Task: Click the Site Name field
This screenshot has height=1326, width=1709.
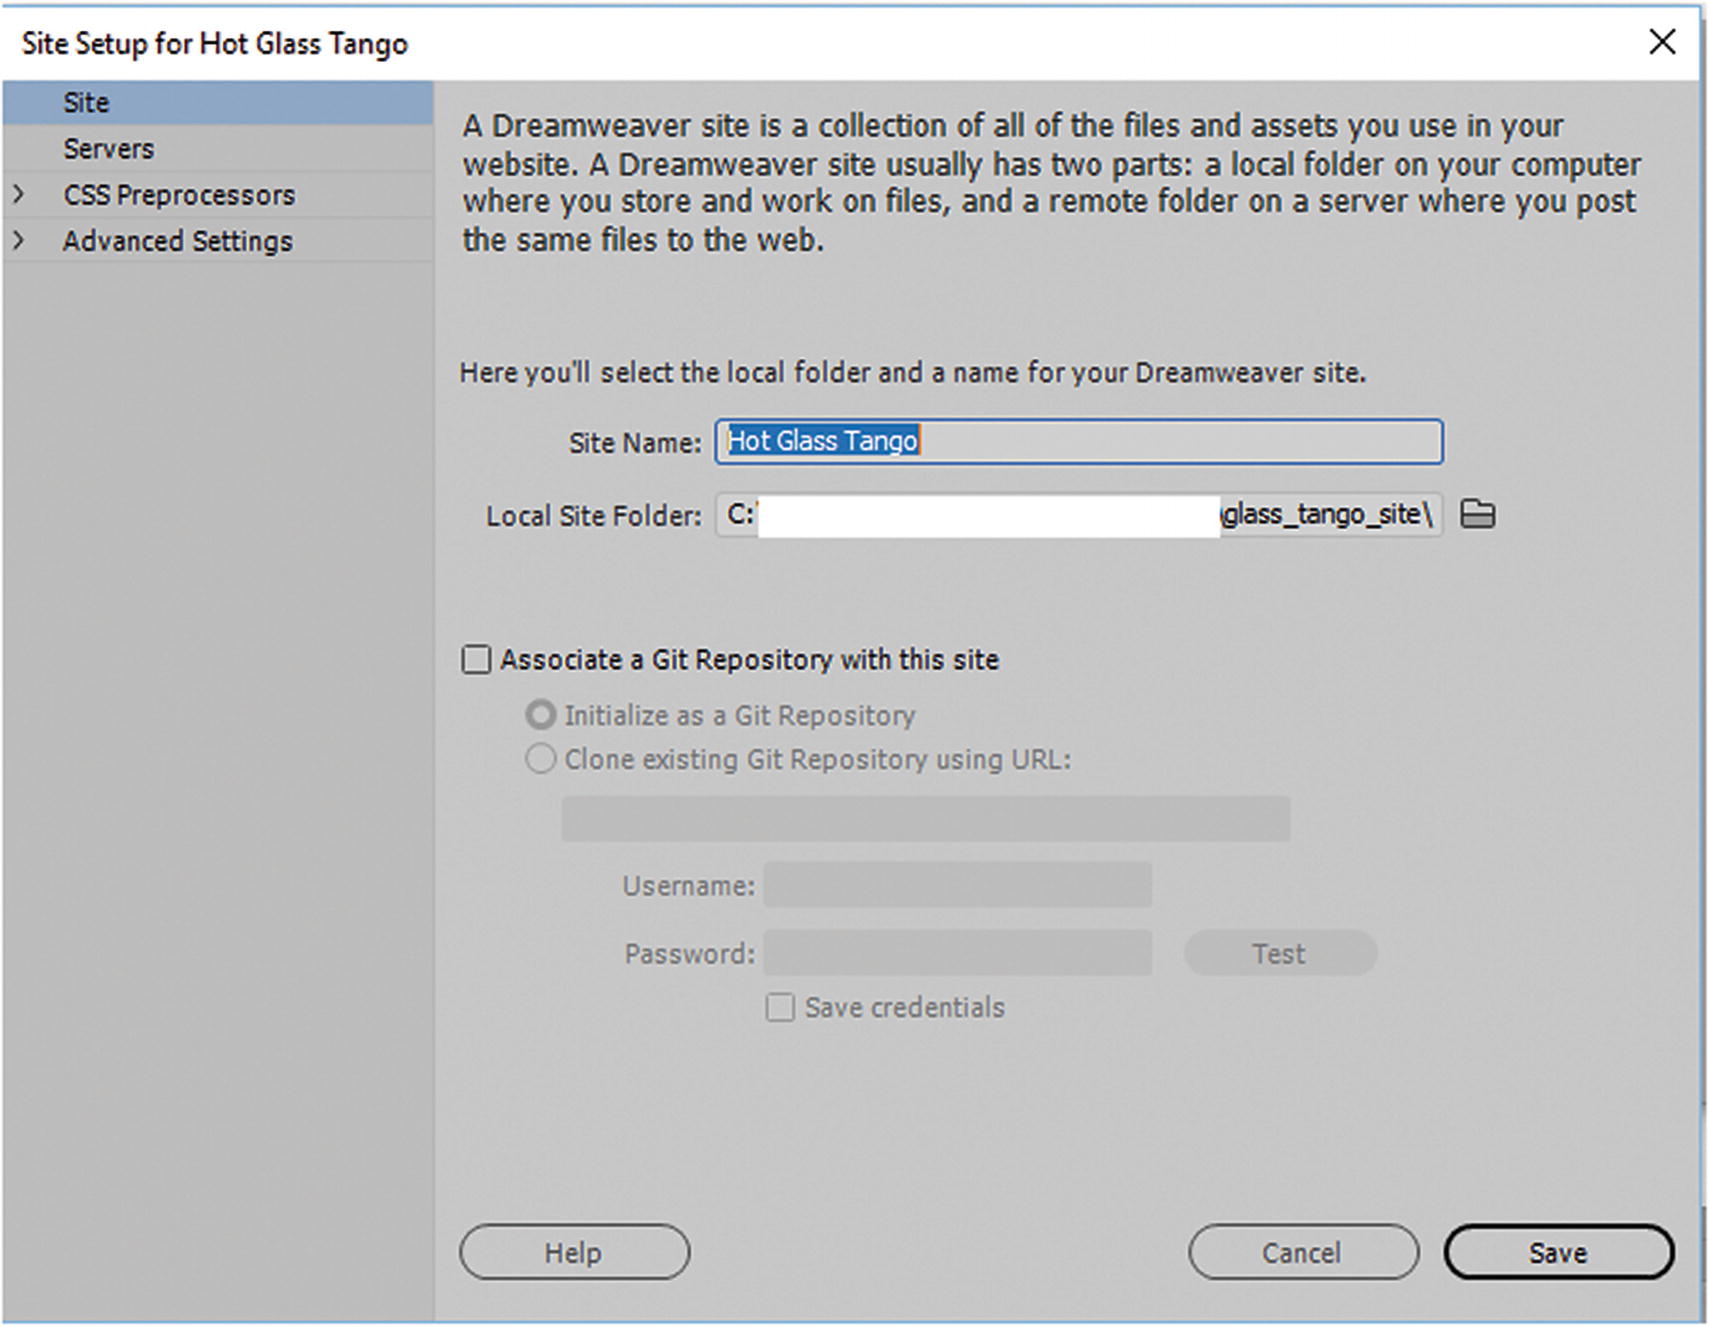Action: click(x=1079, y=441)
